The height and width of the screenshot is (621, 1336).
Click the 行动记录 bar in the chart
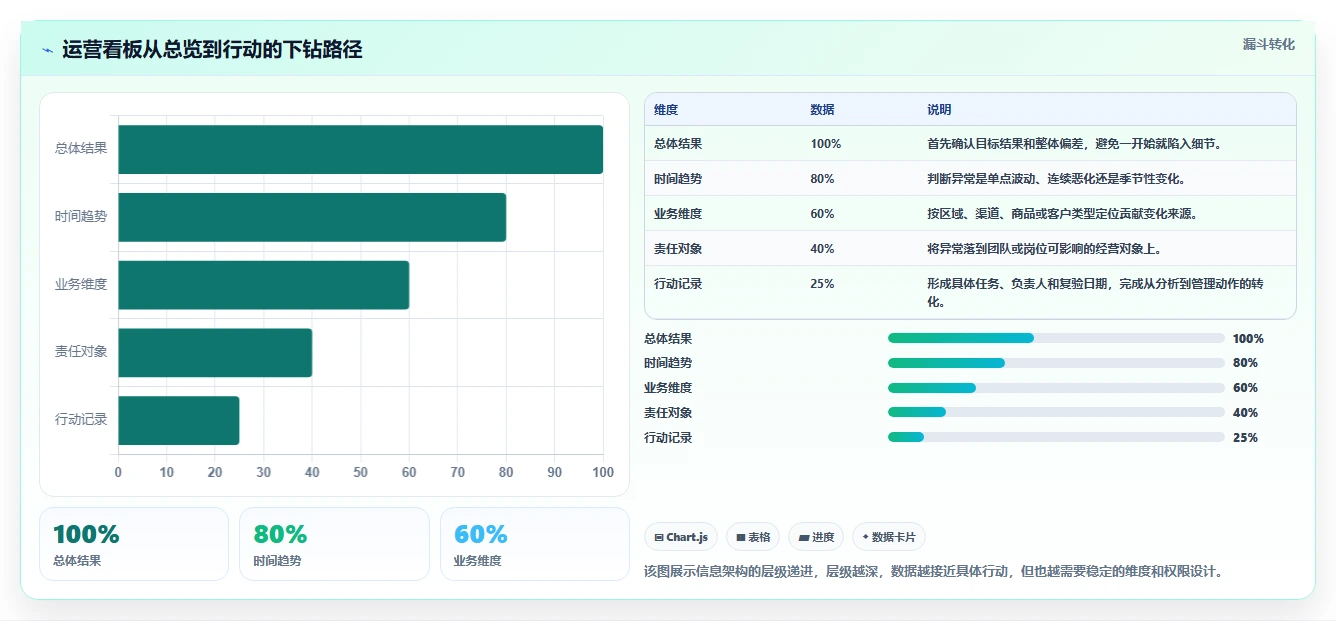(x=178, y=420)
